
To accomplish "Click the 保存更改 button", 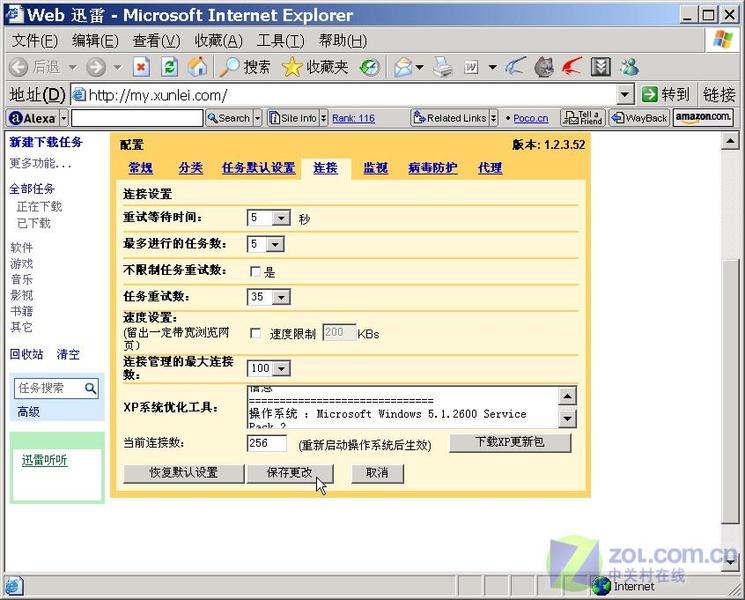I will pyautogui.click(x=290, y=473).
